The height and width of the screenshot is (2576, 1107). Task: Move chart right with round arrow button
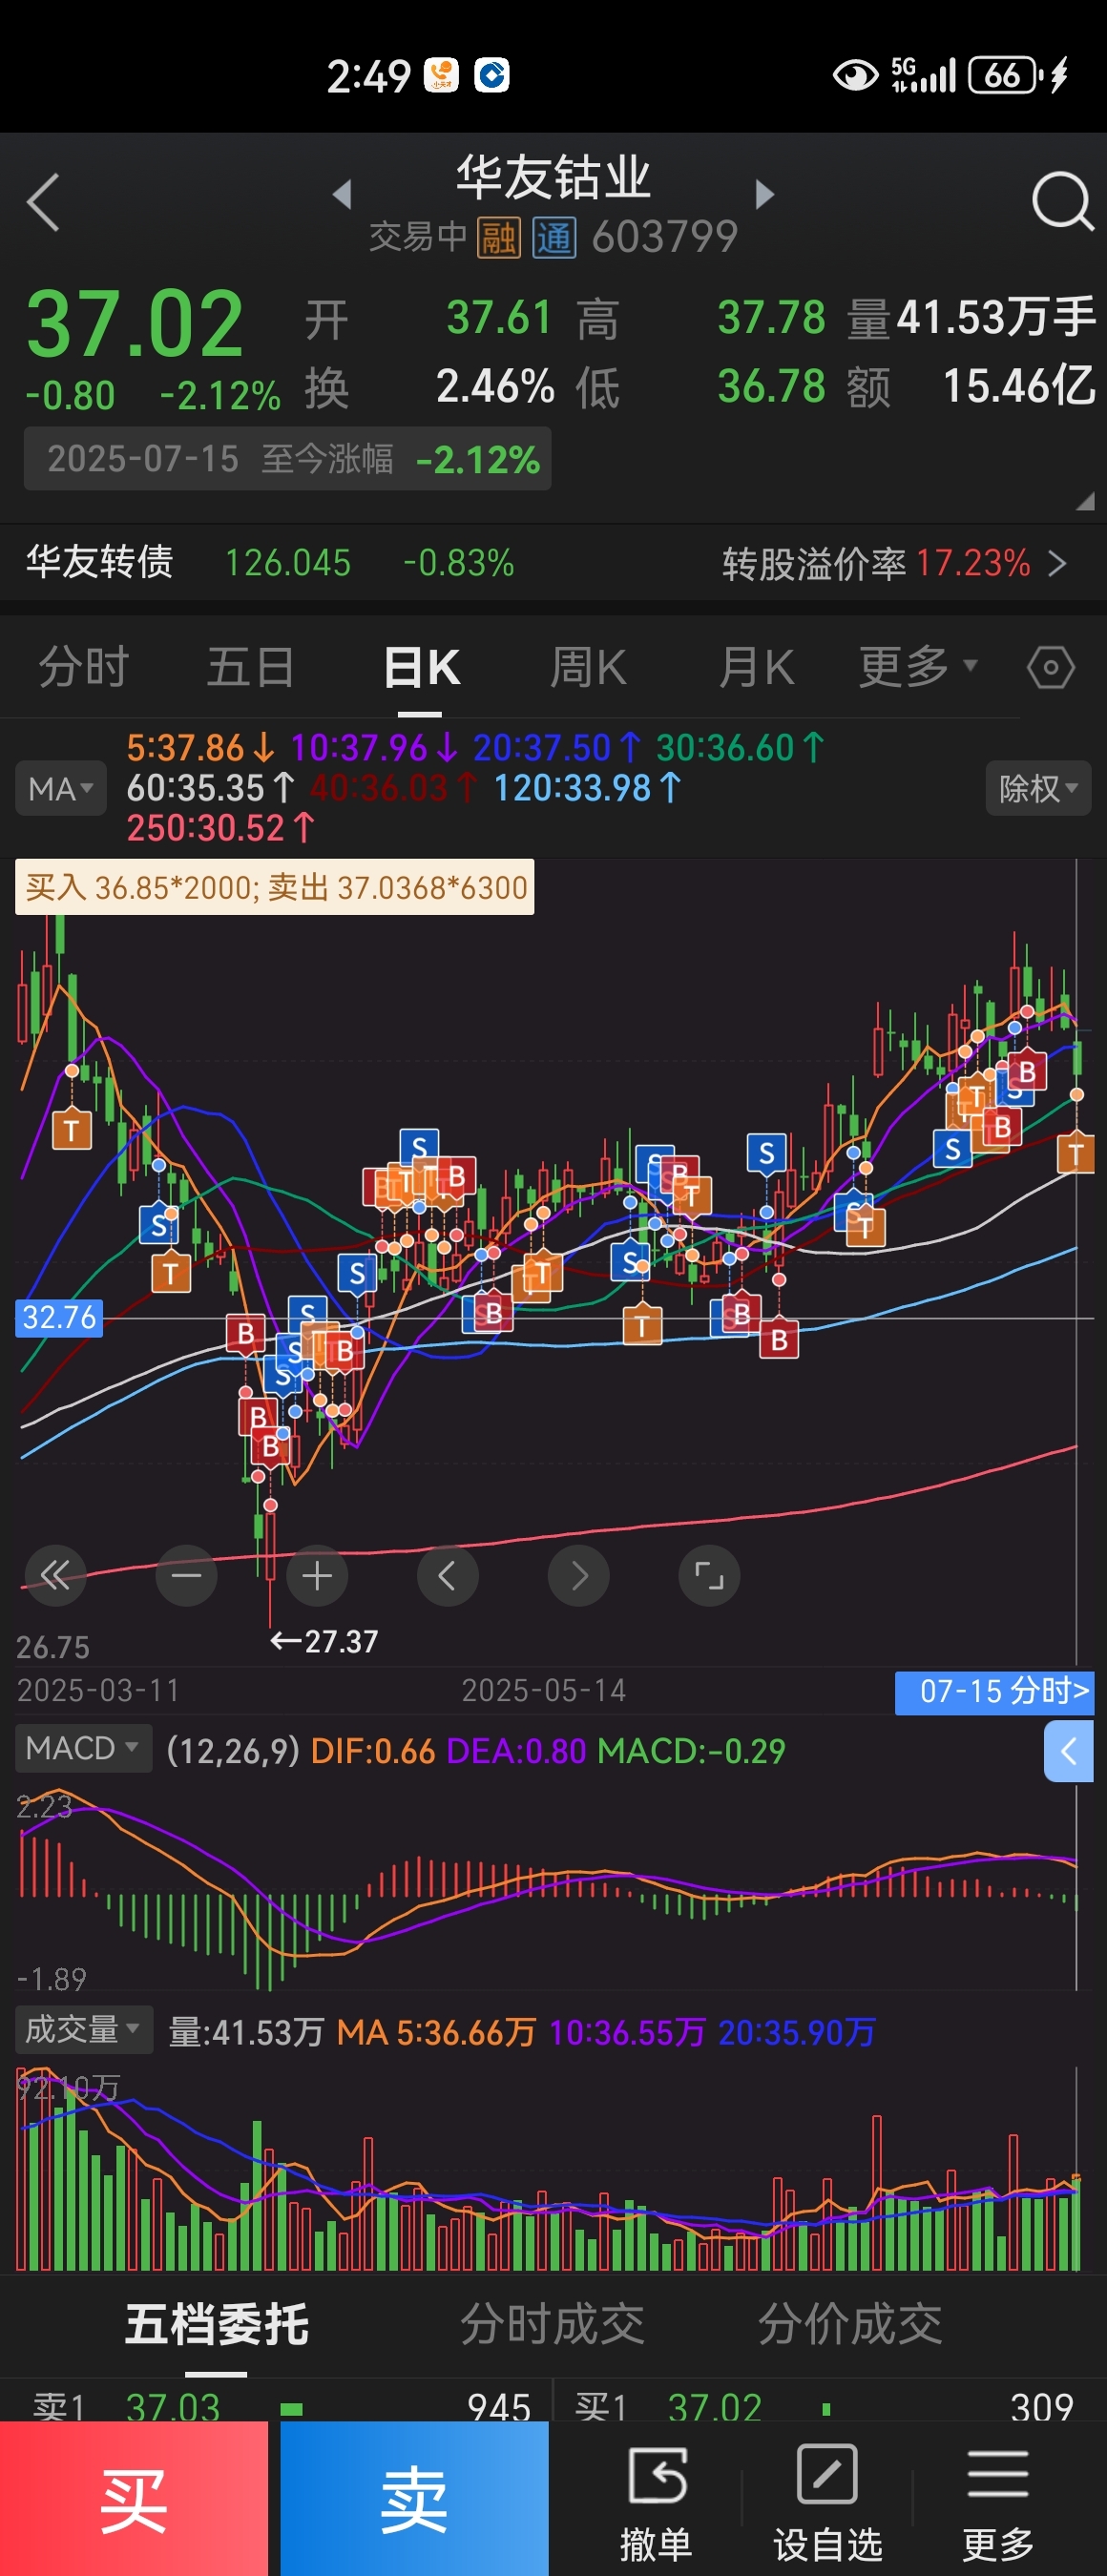coord(579,1576)
